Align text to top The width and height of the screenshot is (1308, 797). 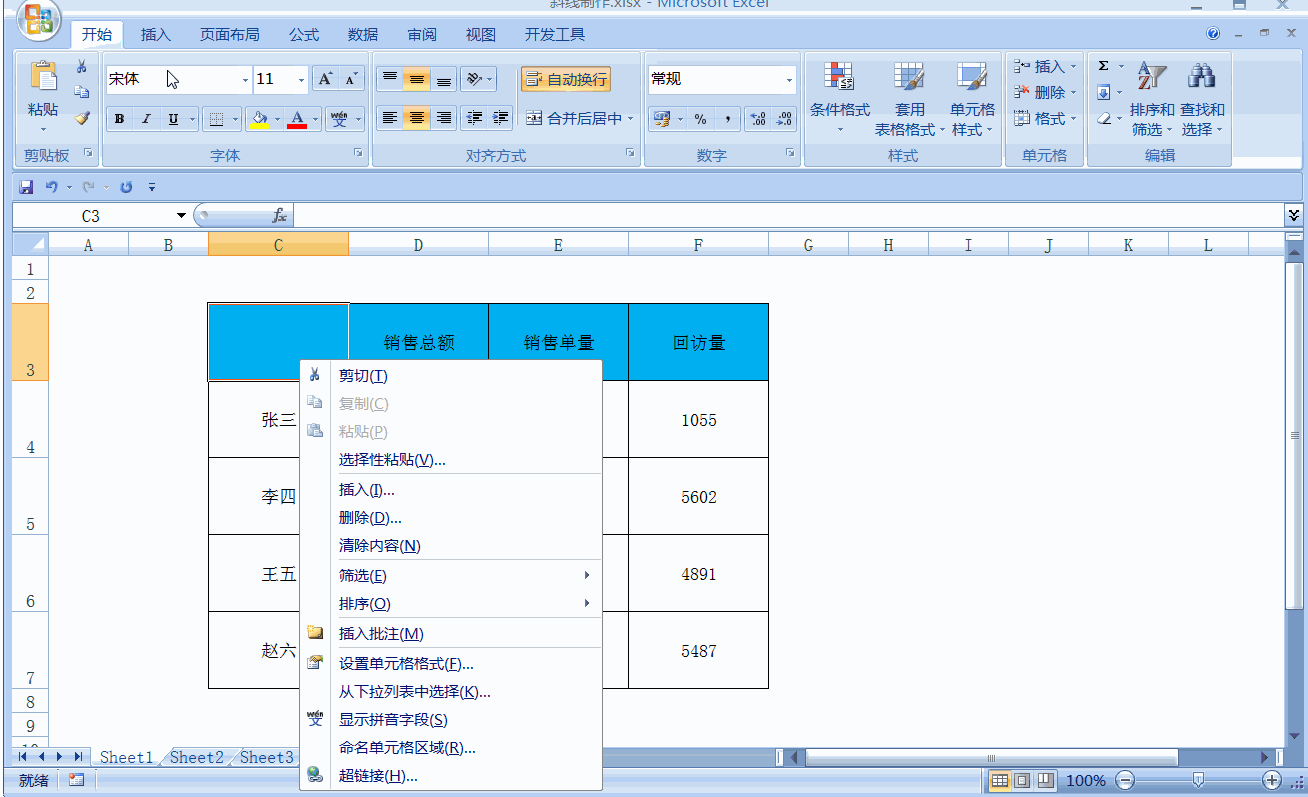tap(390, 79)
